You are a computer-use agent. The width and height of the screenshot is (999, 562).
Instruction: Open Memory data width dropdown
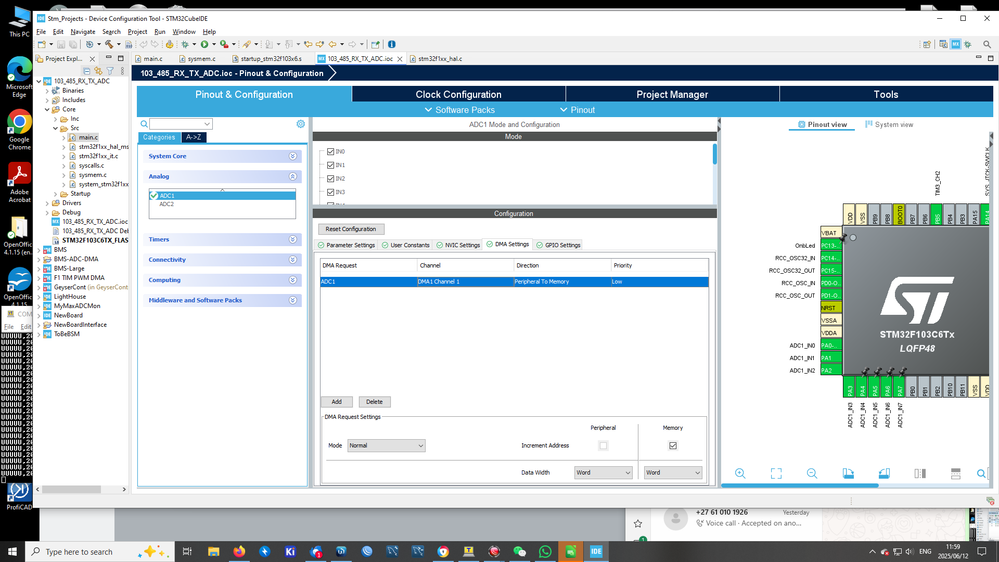click(673, 473)
